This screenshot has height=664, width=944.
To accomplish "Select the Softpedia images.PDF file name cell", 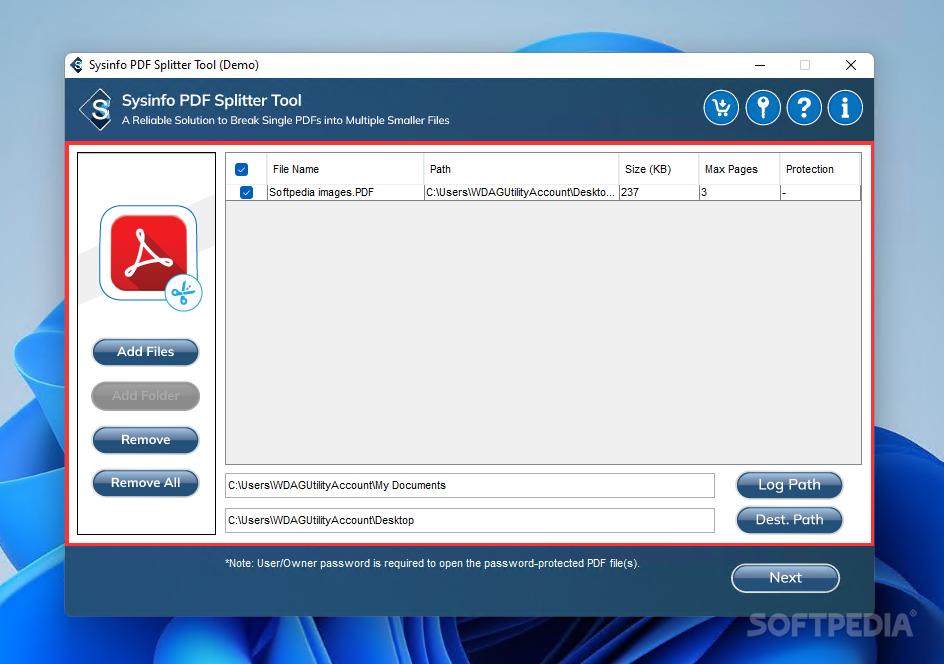I will point(346,193).
